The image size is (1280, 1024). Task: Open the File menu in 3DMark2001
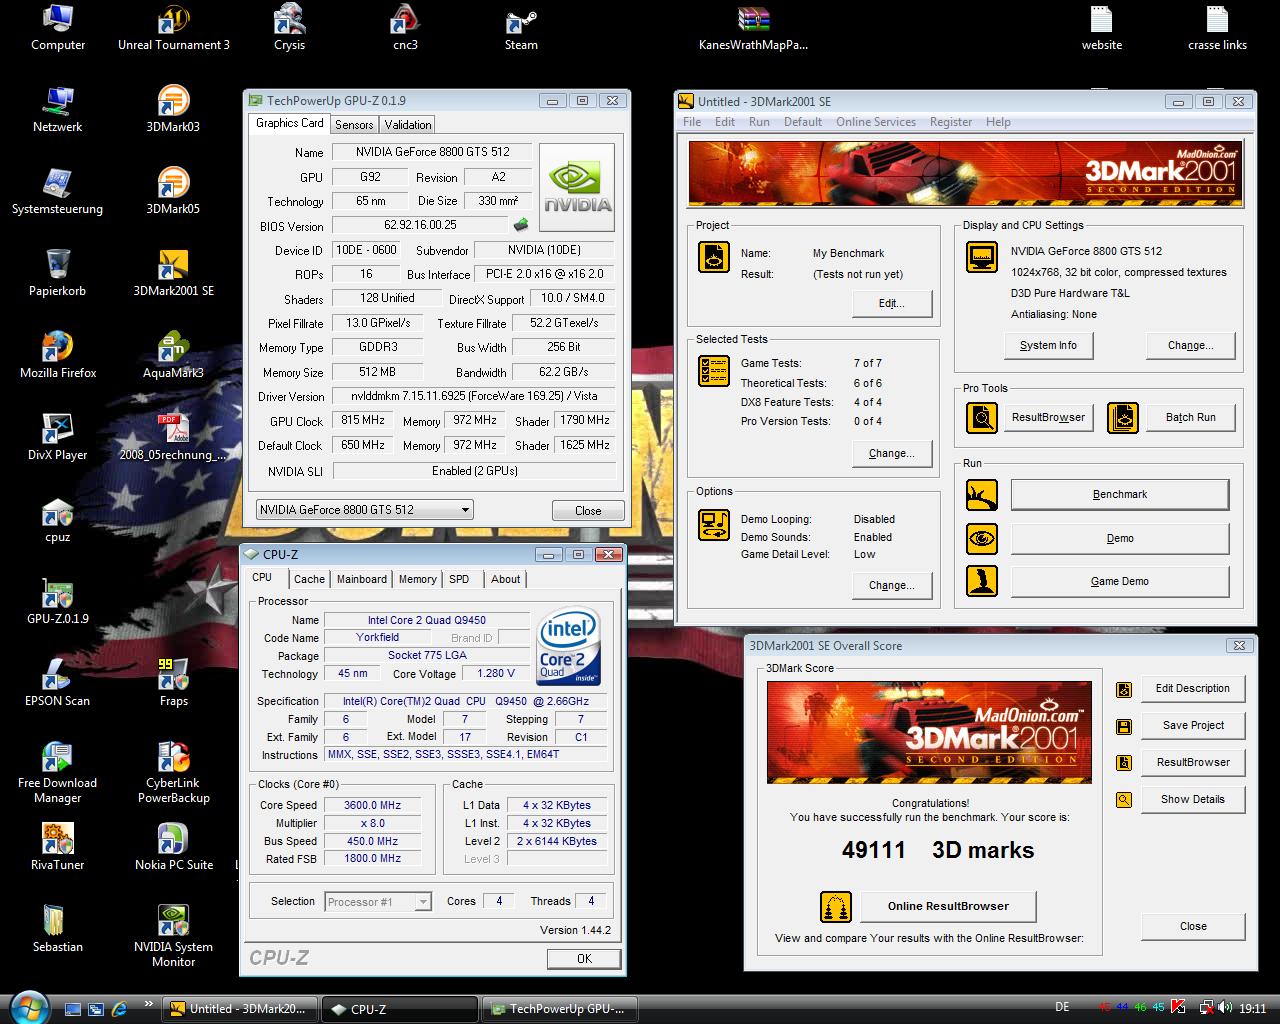coord(692,122)
